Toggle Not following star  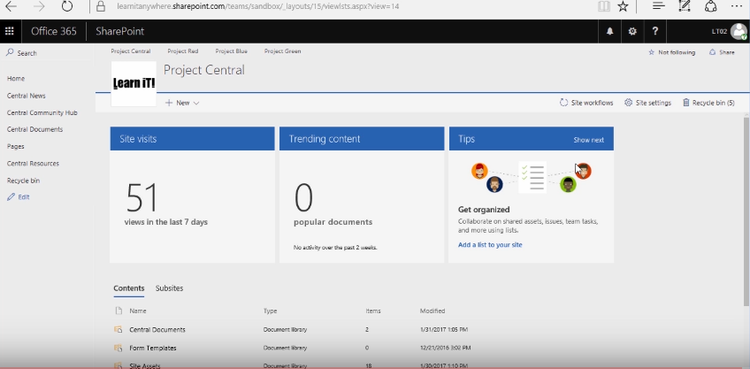(x=651, y=53)
